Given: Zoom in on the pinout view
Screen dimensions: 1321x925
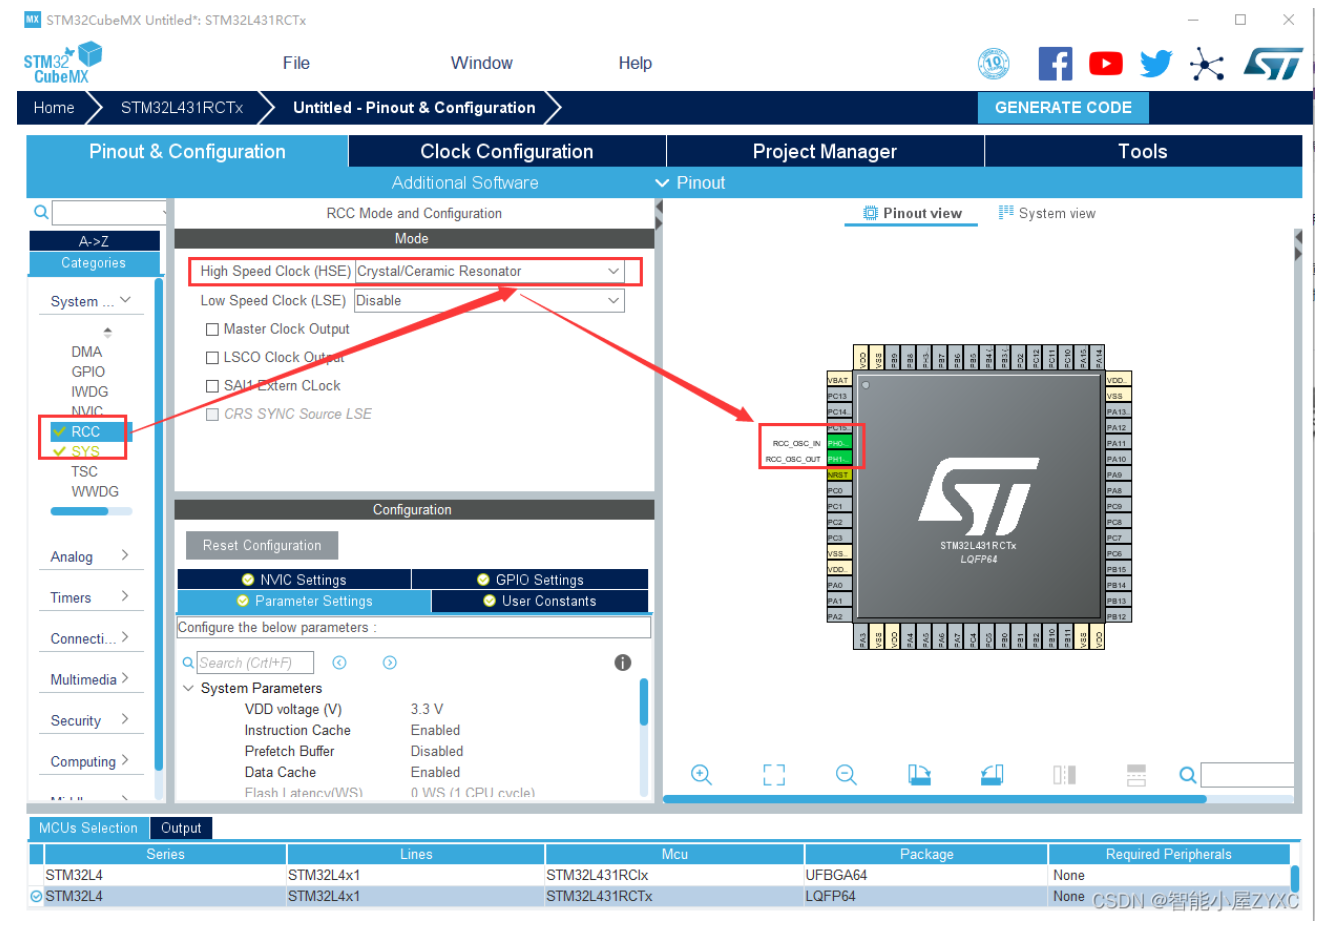Looking at the screenshot, I should point(701,775).
